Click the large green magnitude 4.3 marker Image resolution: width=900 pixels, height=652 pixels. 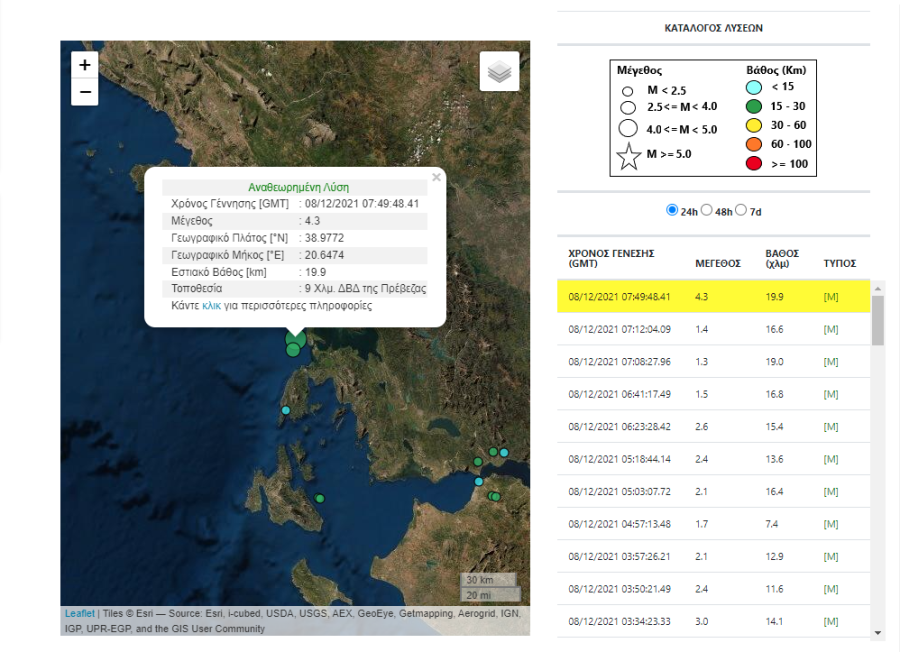pos(297,338)
